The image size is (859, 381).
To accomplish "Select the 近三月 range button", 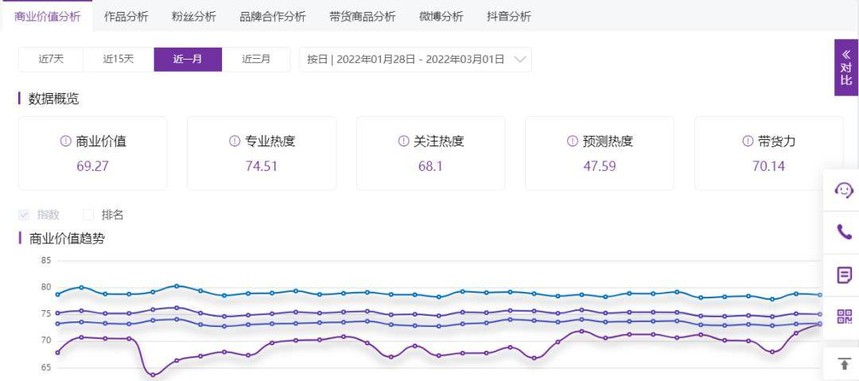I will 256,59.
